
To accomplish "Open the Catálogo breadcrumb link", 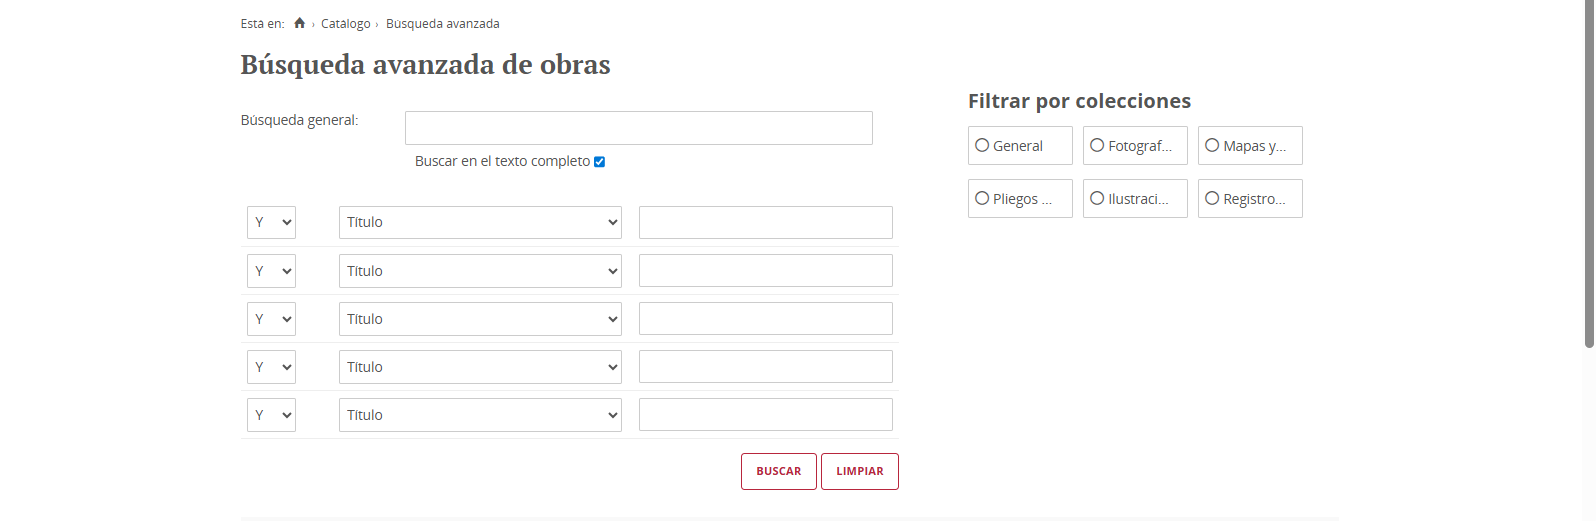I will tap(345, 24).
